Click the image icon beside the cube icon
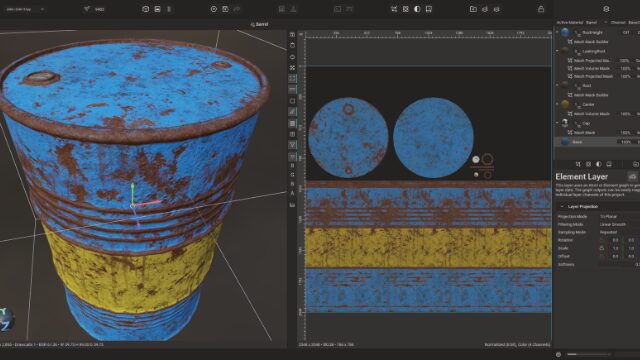This screenshot has width=640, height=360. pyautogui.click(x=157, y=9)
